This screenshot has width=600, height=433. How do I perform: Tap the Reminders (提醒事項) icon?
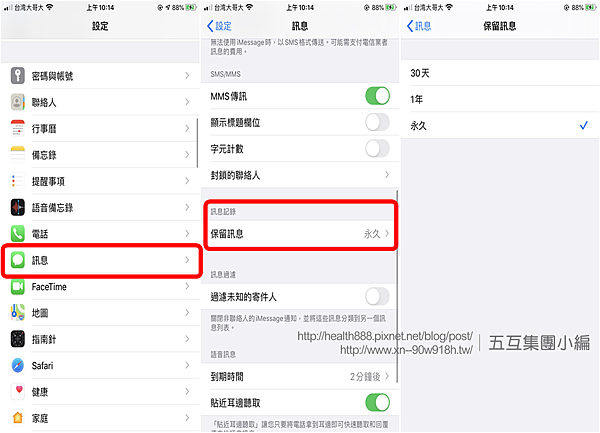point(18,181)
